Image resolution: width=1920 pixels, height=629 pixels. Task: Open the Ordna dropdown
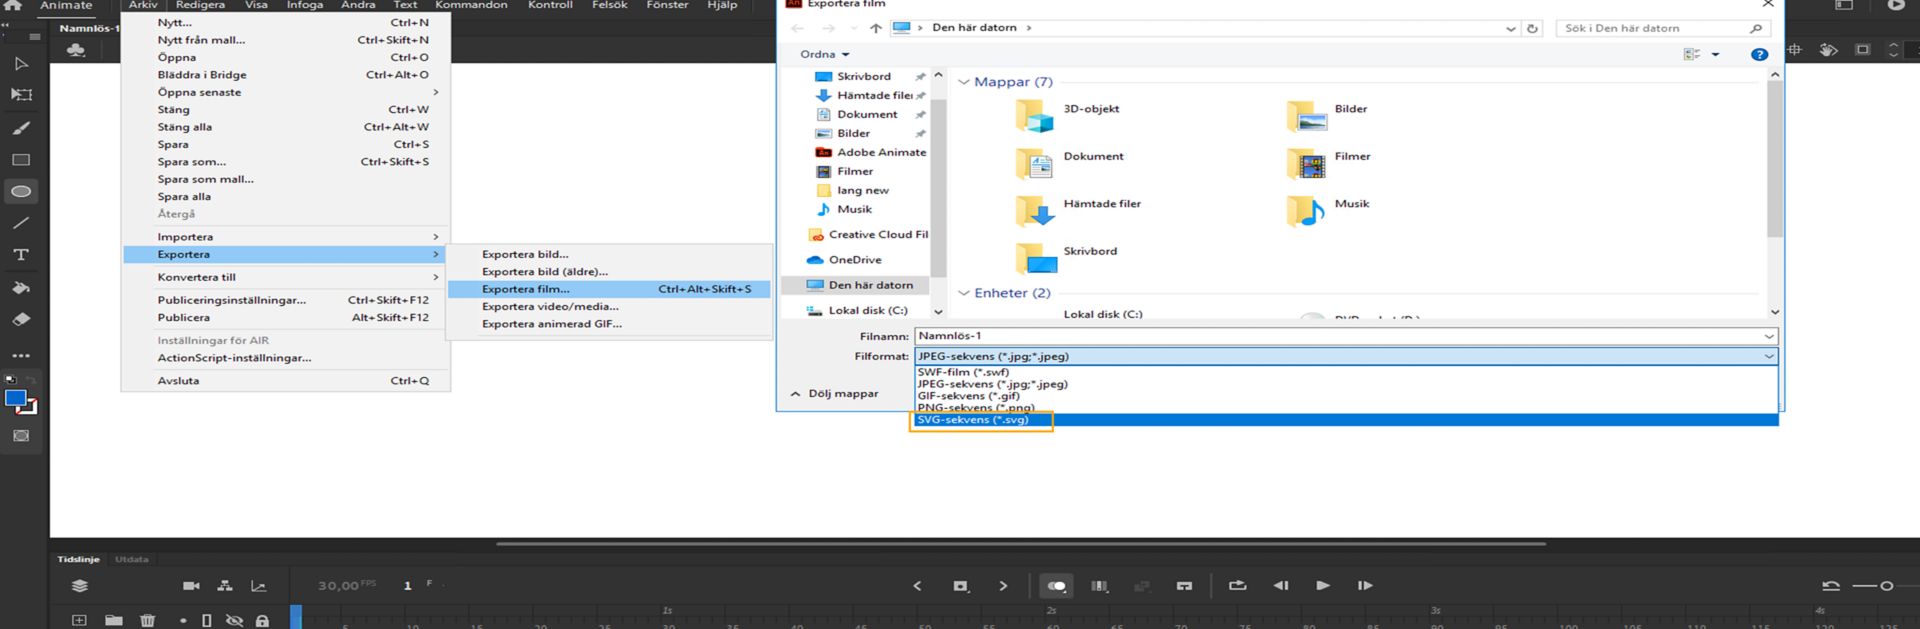825,54
